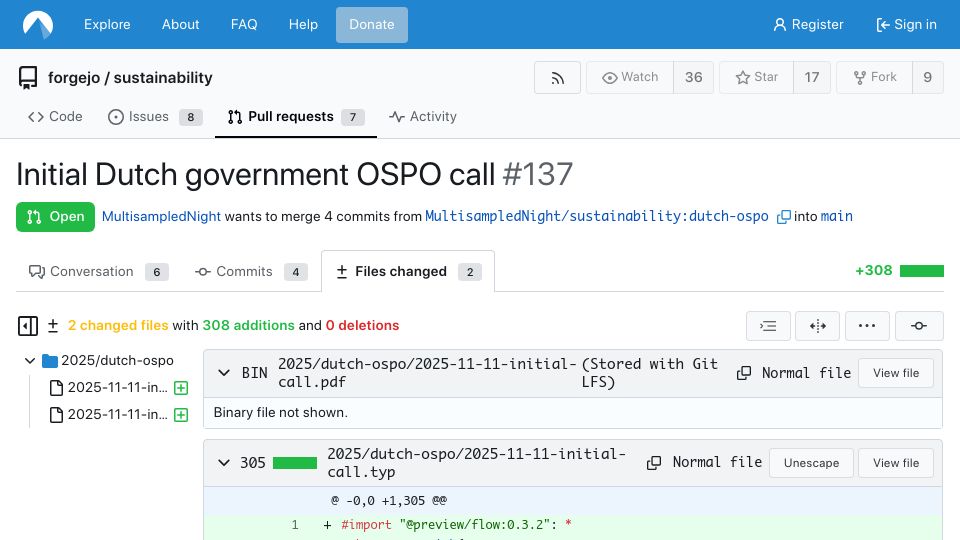Open the Help menu item
Screen dimensions: 960x540
pos(303,24)
